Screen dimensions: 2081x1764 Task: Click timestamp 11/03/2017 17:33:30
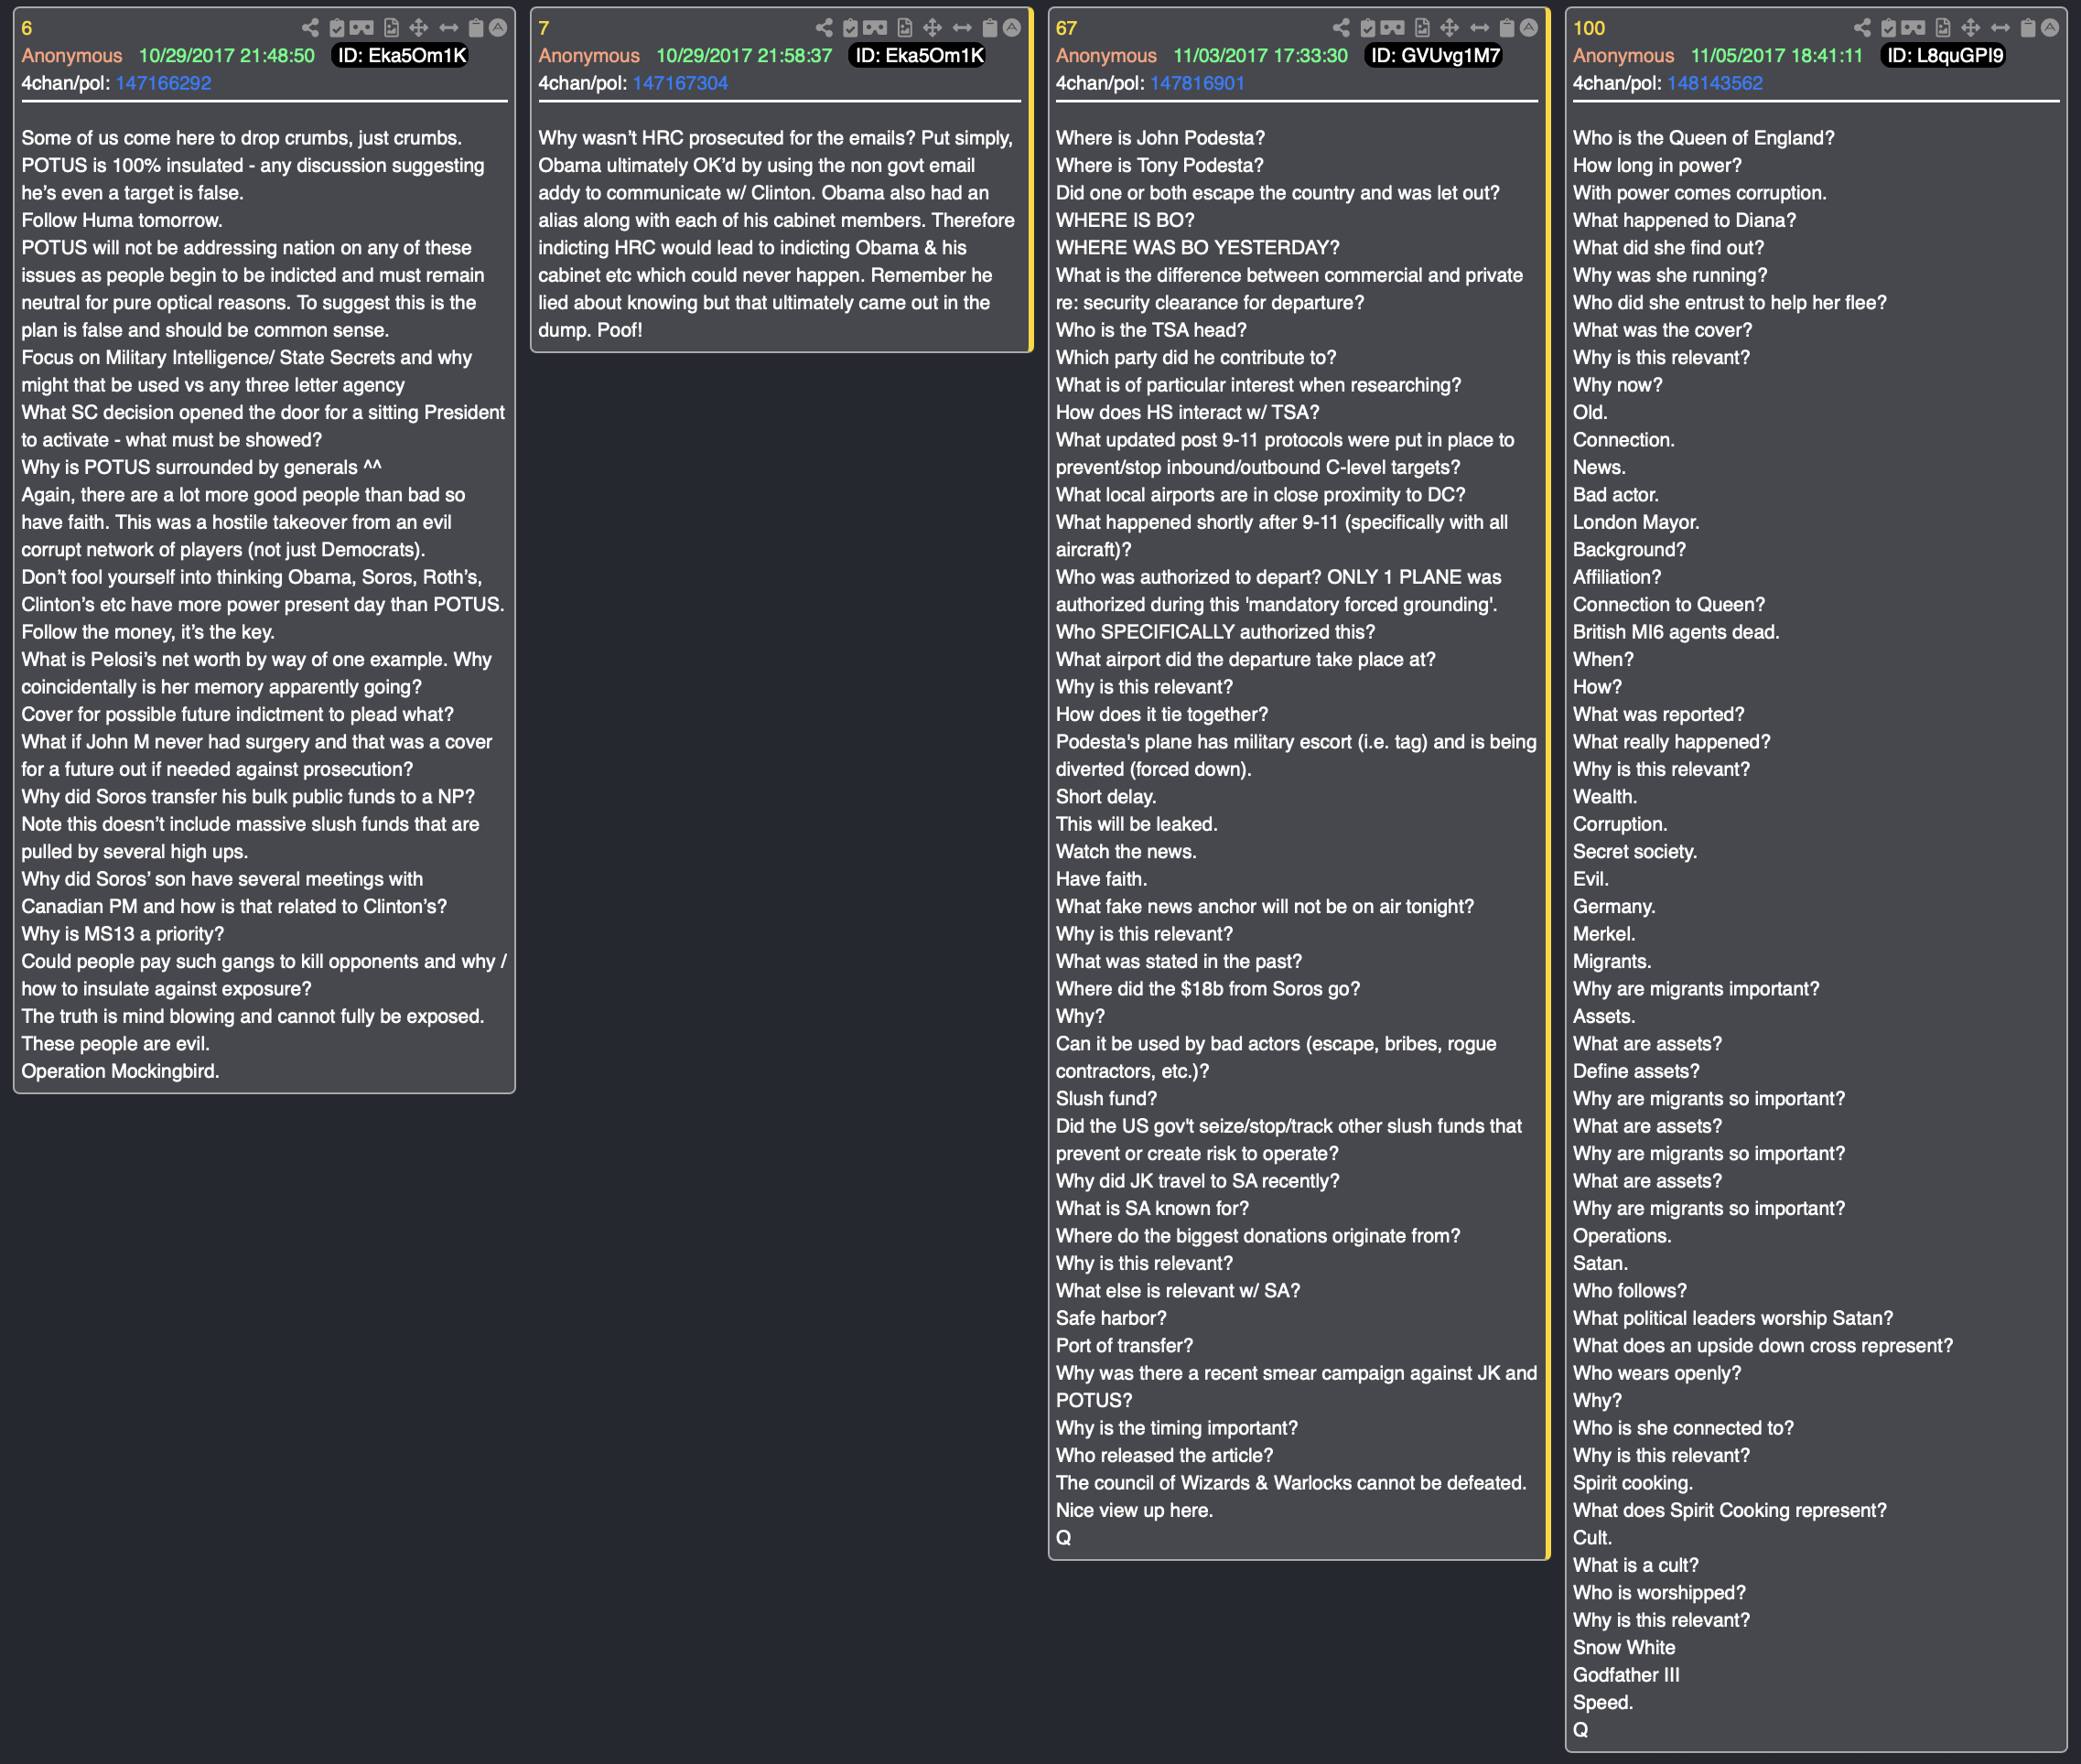[x=1260, y=56]
